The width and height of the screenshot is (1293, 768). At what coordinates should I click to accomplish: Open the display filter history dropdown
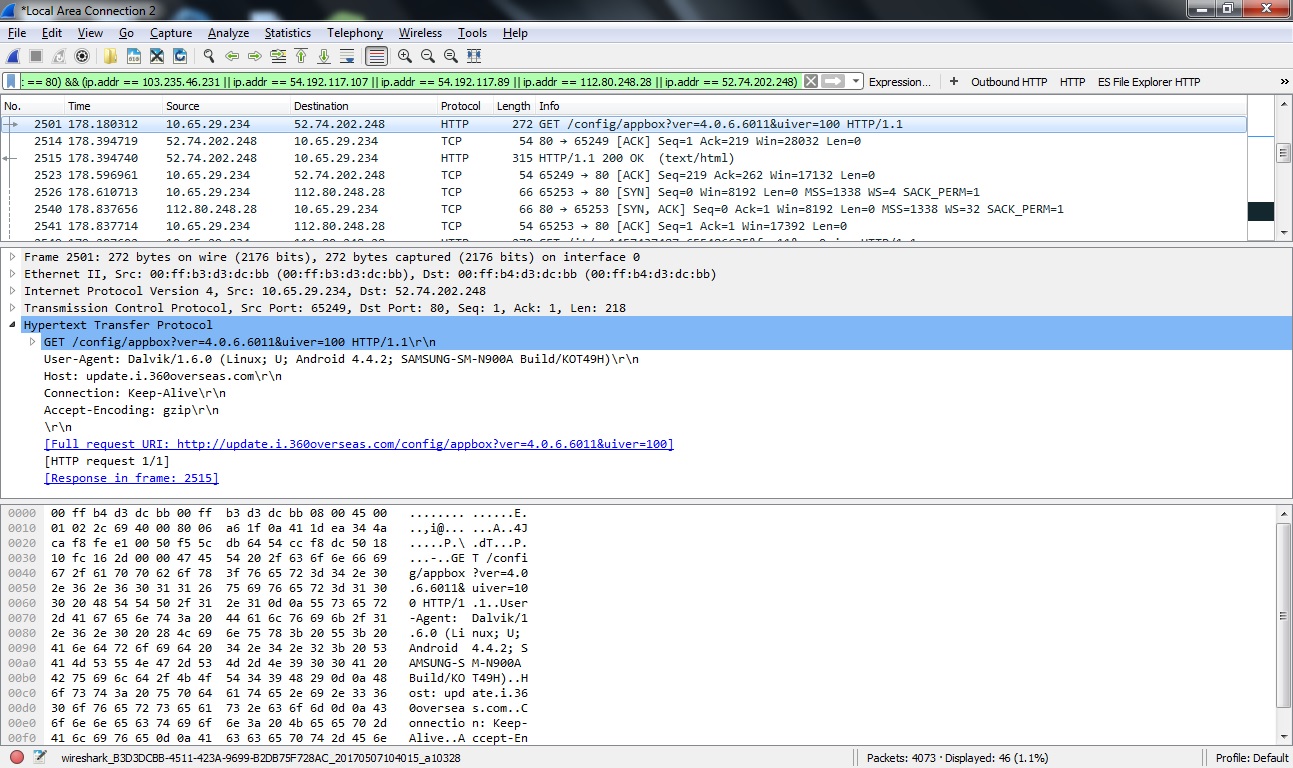point(857,82)
